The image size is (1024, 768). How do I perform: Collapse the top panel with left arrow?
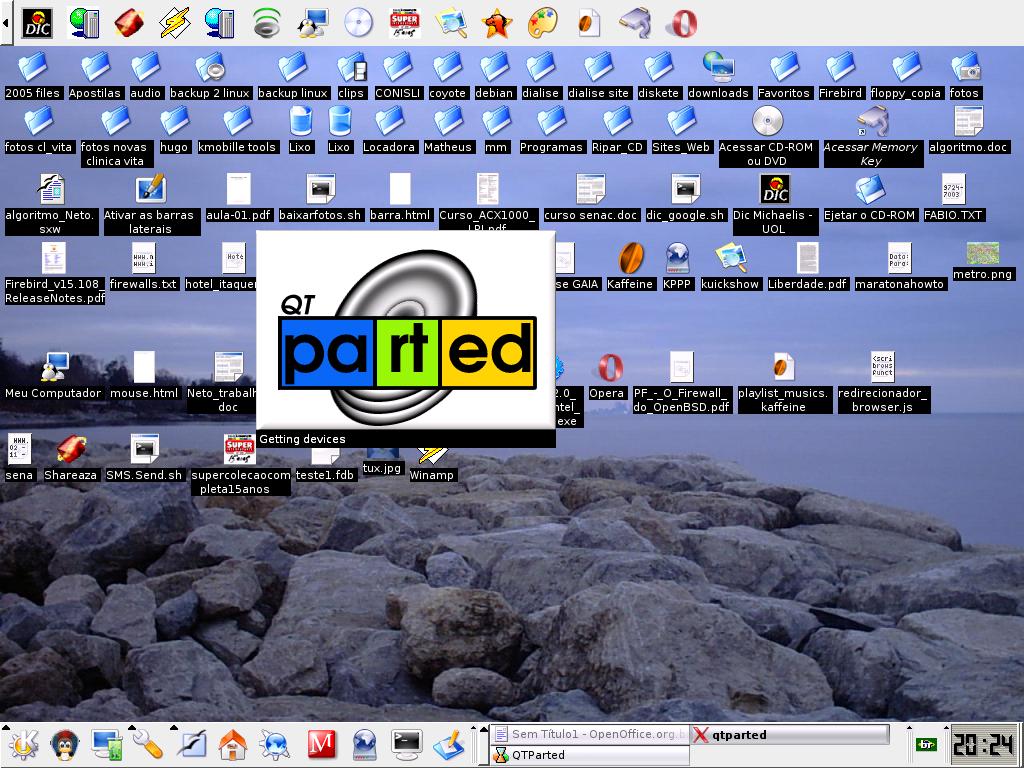[x=6, y=23]
